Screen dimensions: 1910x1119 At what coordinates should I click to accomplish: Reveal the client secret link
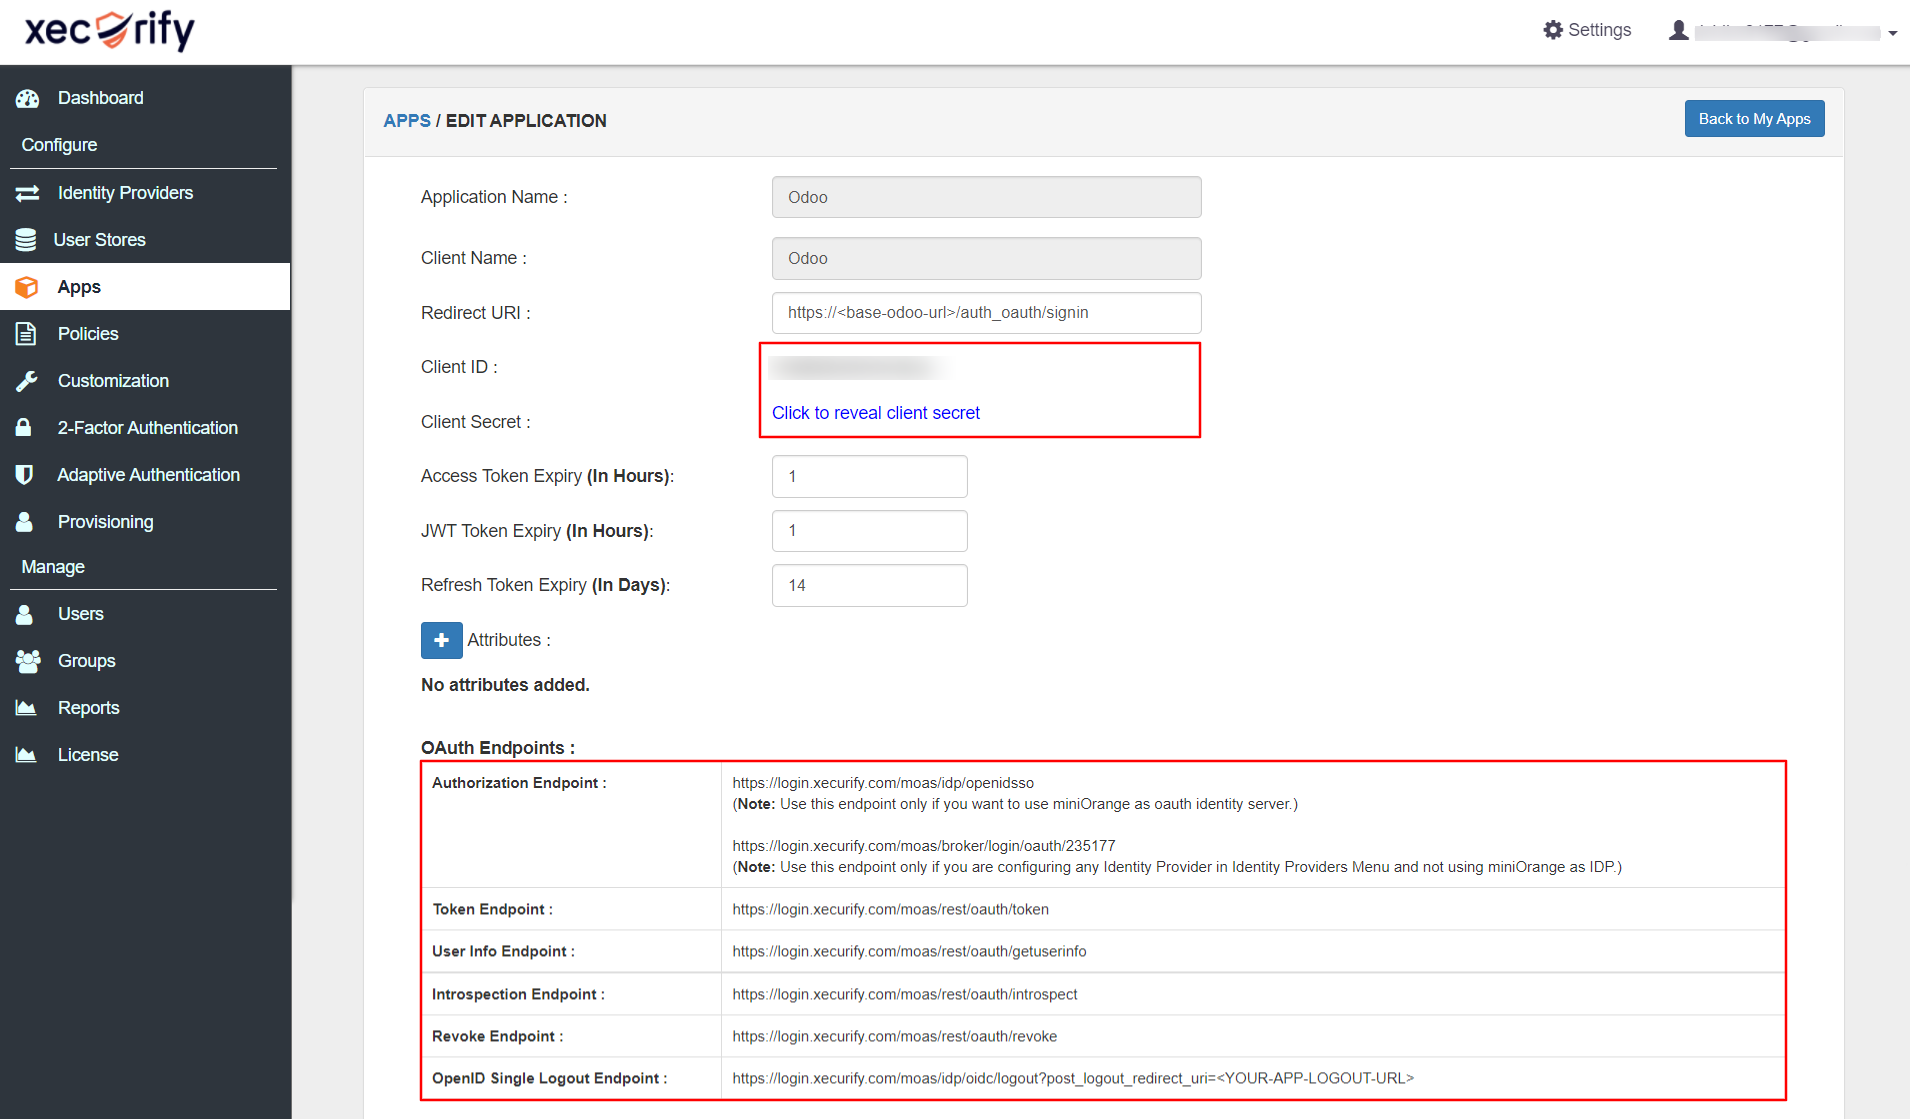coord(875,413)
